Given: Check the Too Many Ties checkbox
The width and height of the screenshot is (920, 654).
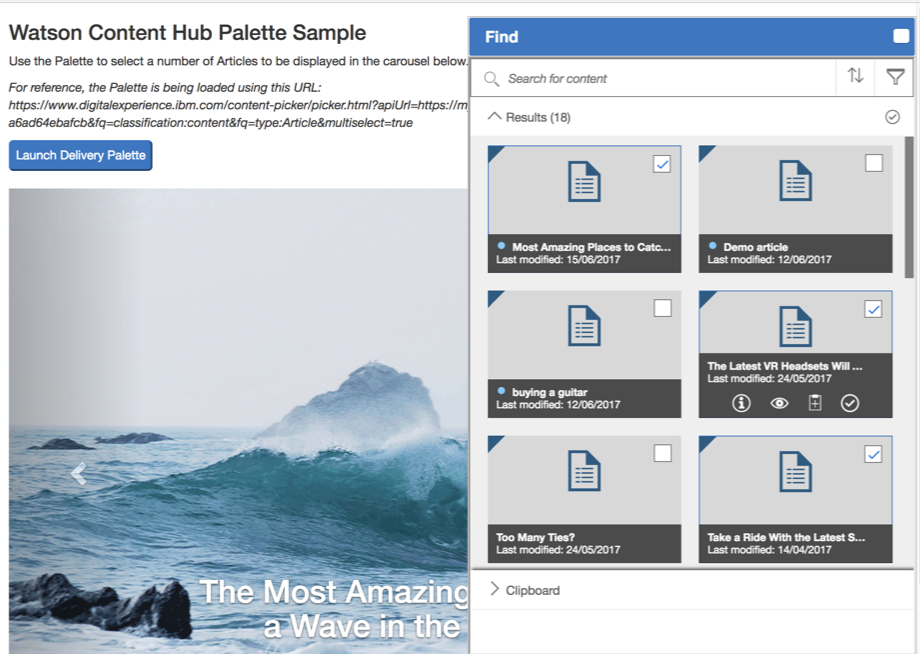Looking at the screenshot, I should [662, 453].
